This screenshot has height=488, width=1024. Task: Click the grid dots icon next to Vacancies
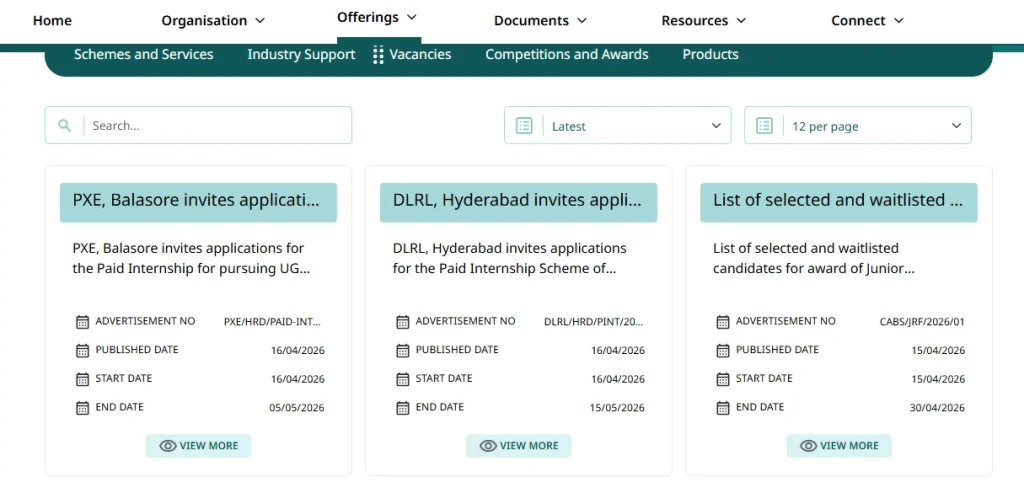pyautogui.click(x=378, y=55)
